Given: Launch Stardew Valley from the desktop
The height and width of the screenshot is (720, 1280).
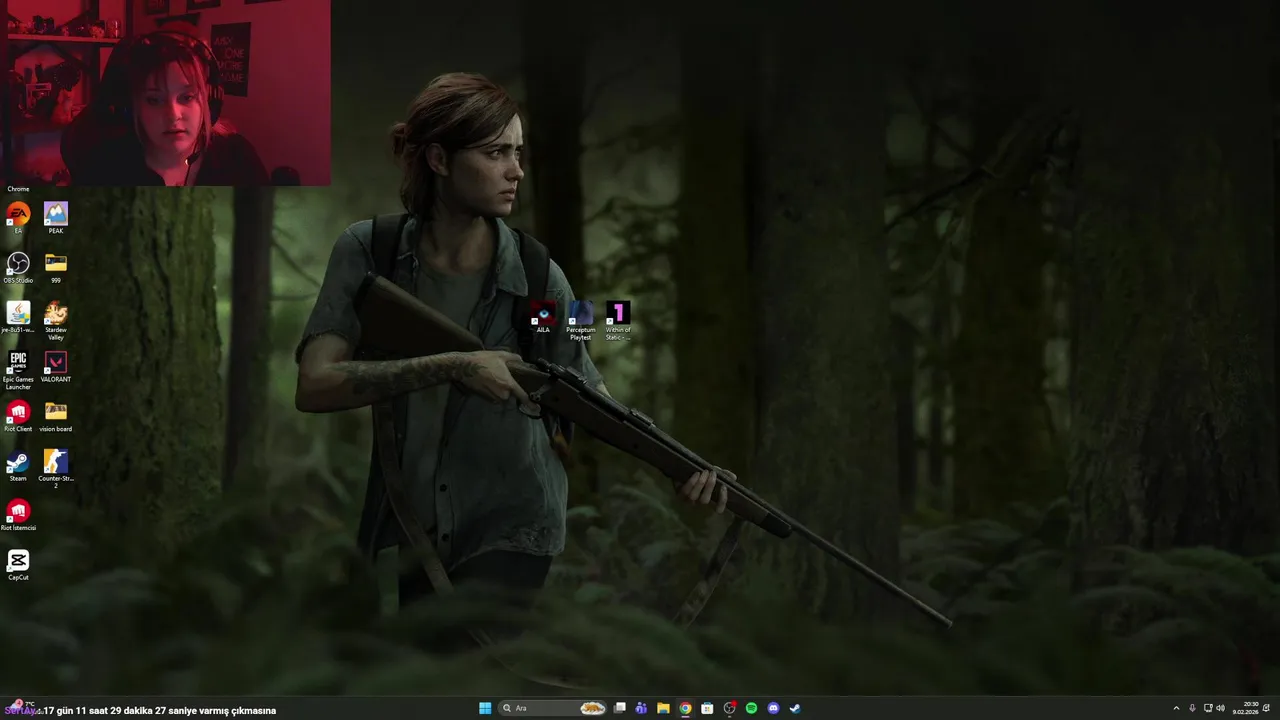Looking at the screenshot, I should pos(56,320).
